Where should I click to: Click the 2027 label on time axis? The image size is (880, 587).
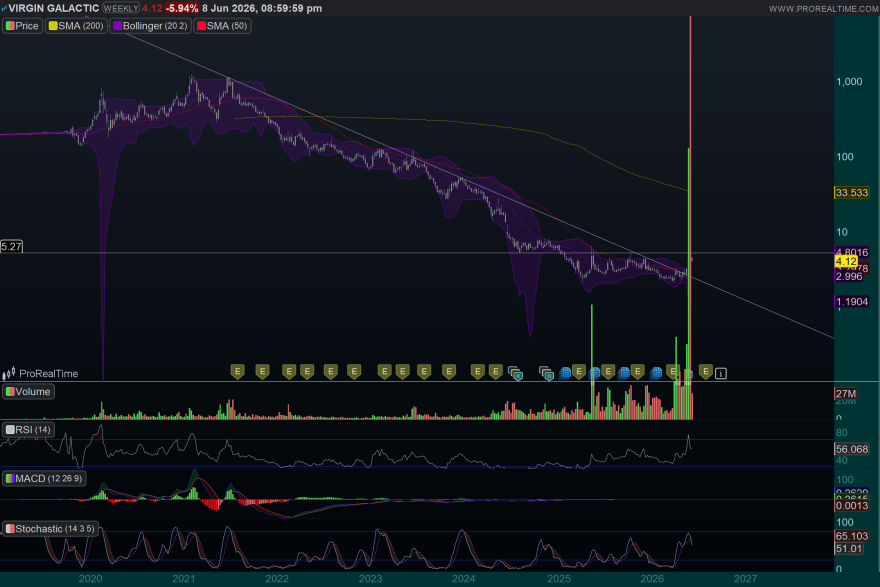[745, 579]
